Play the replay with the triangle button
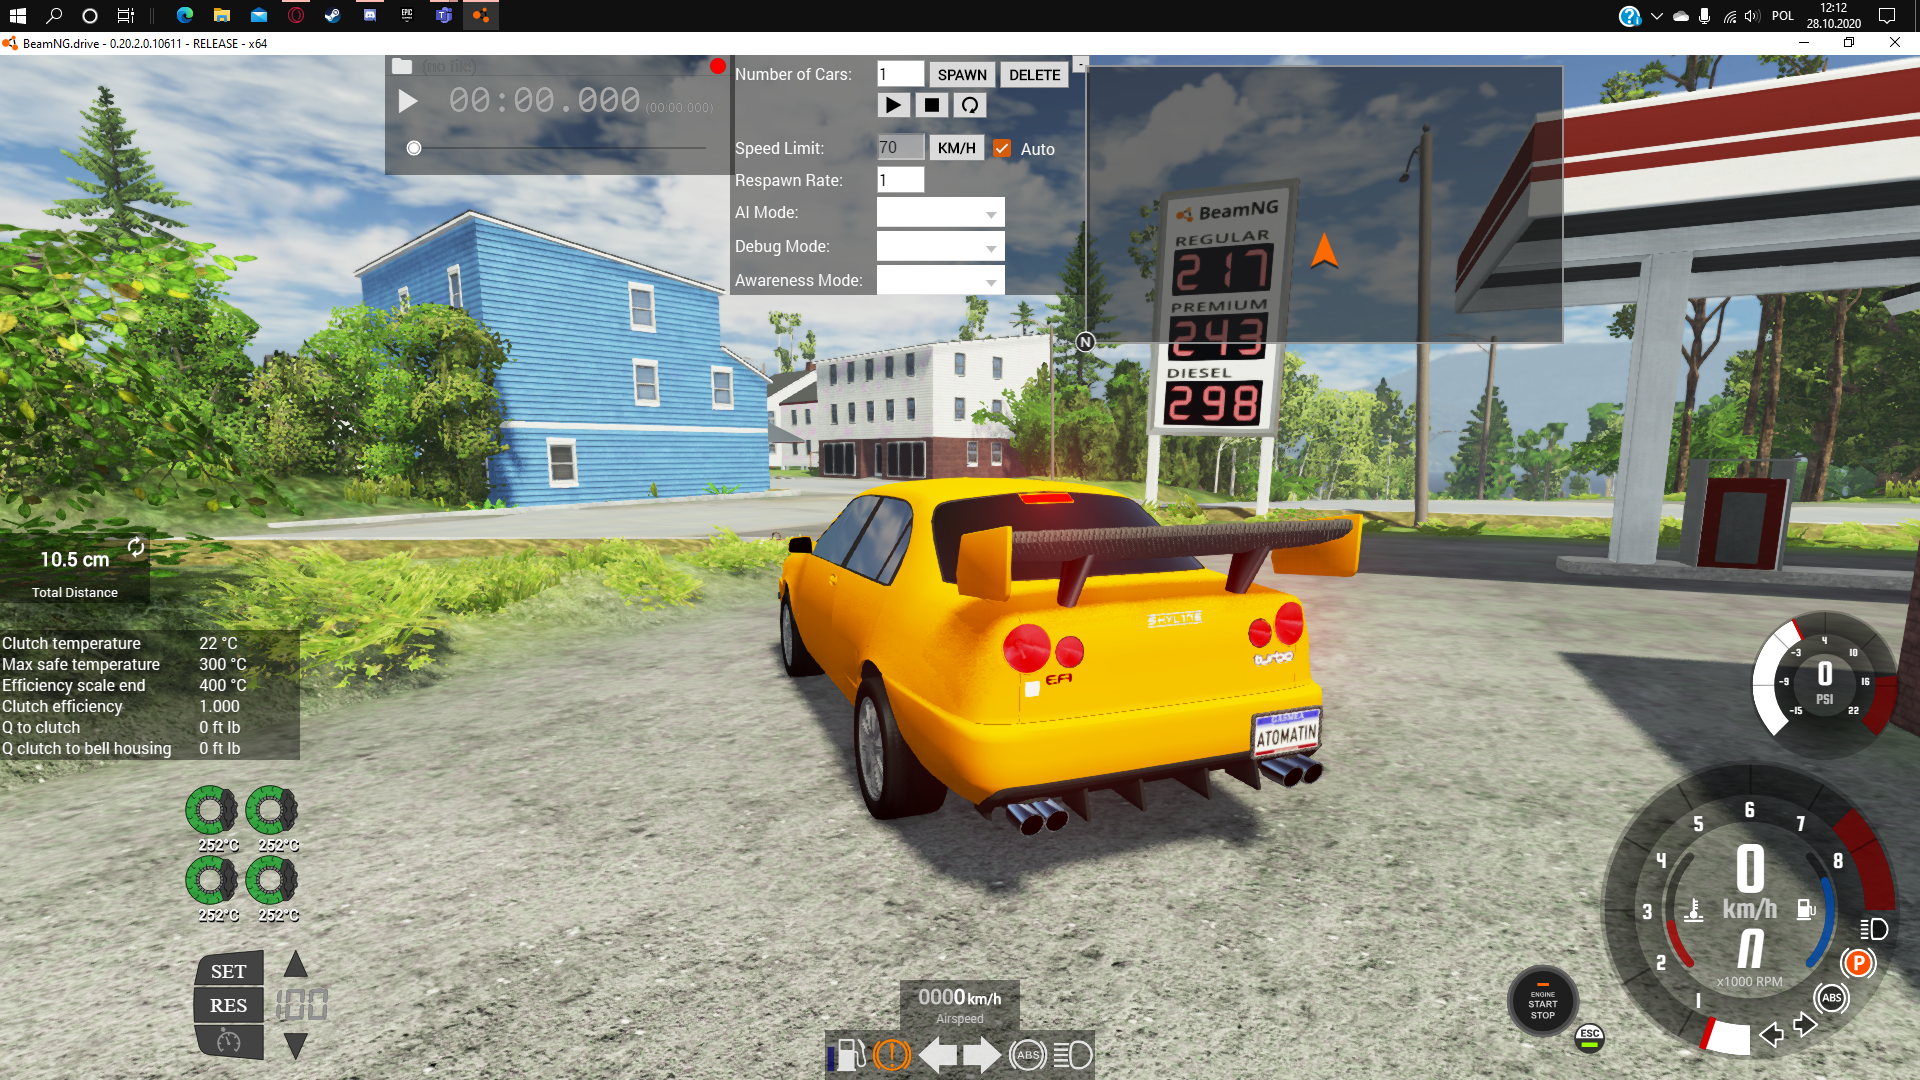Viewport: 1920px width, 1080px height. coord(408,101)
